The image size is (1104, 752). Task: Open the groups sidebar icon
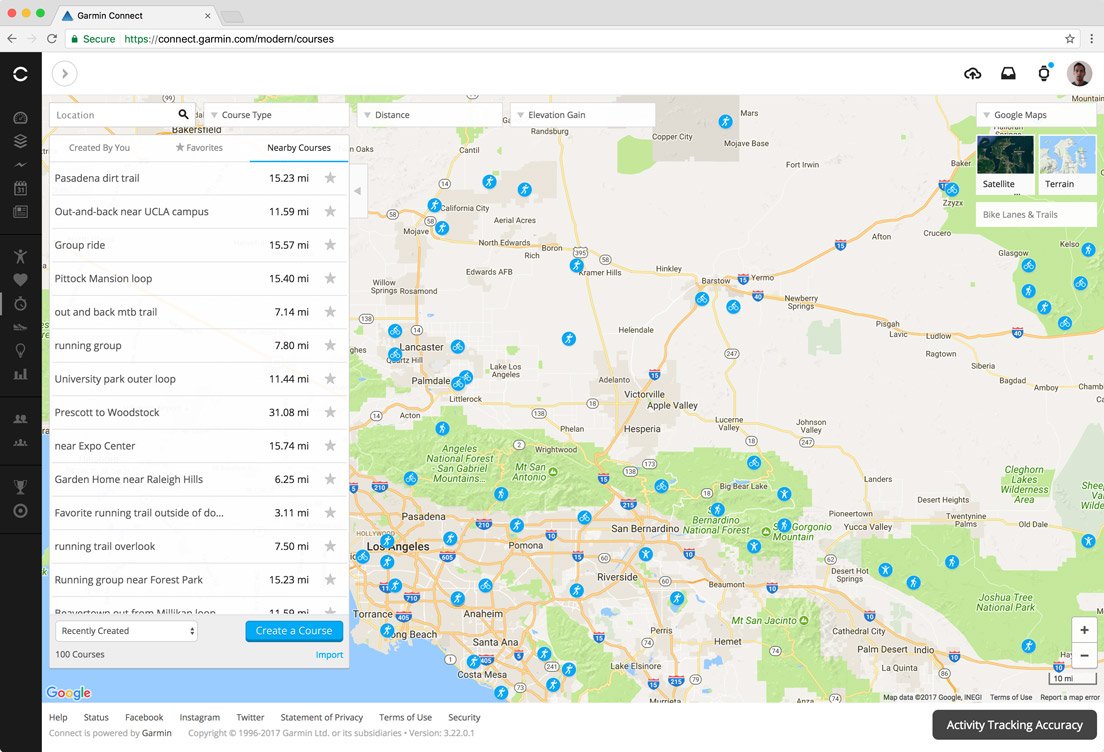click(x=20, y=442)
